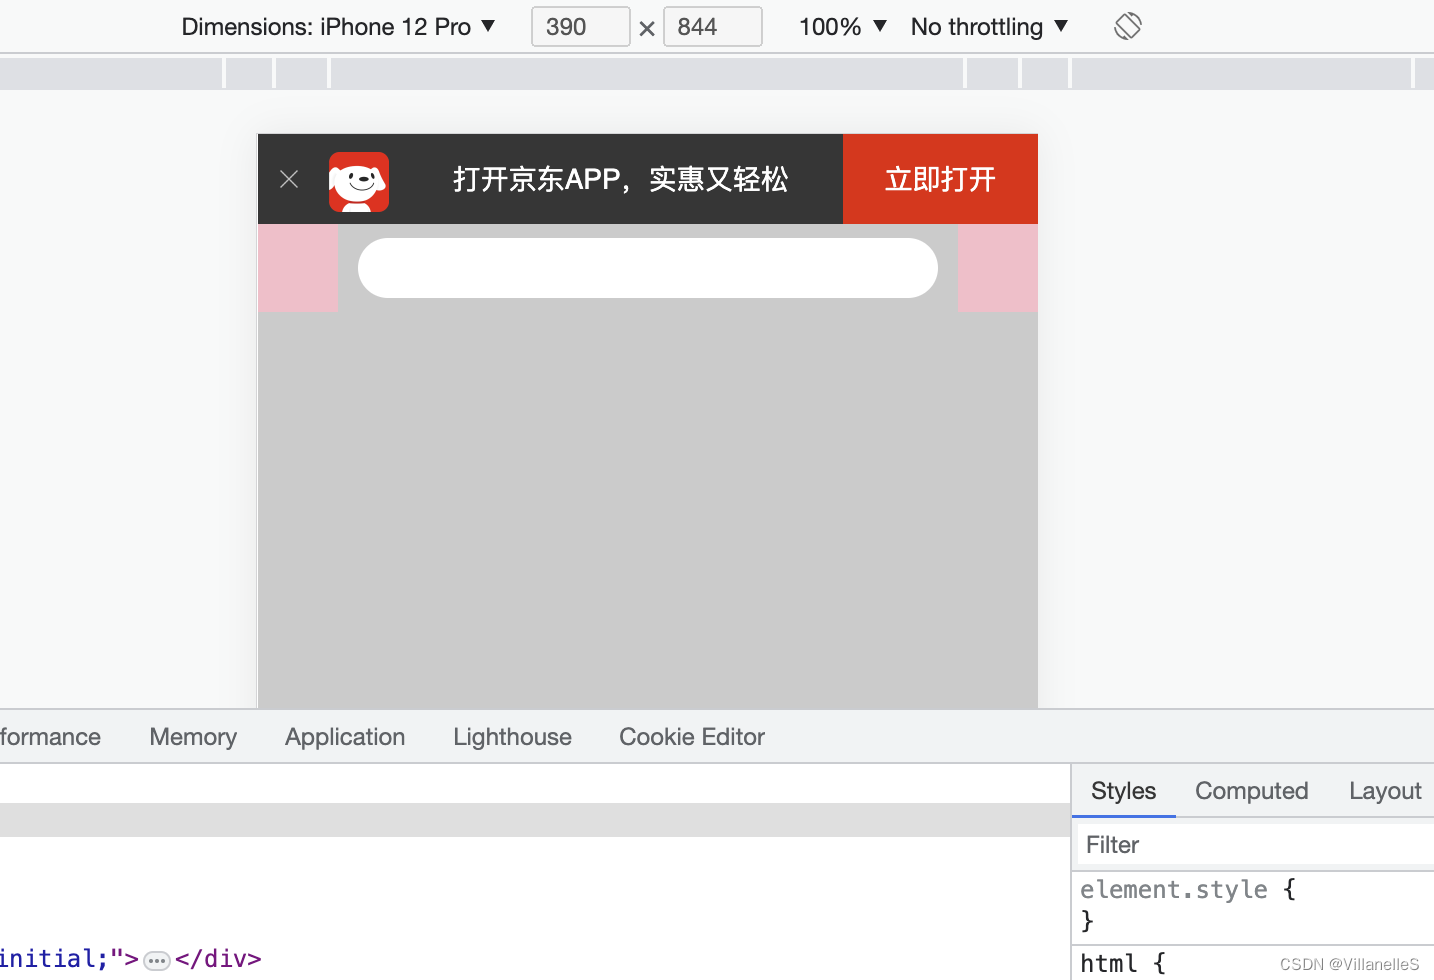Viewport: 1434px width, 980px height.
Task: Select the Computed pane tab
Action: [x=1251, y=791]
